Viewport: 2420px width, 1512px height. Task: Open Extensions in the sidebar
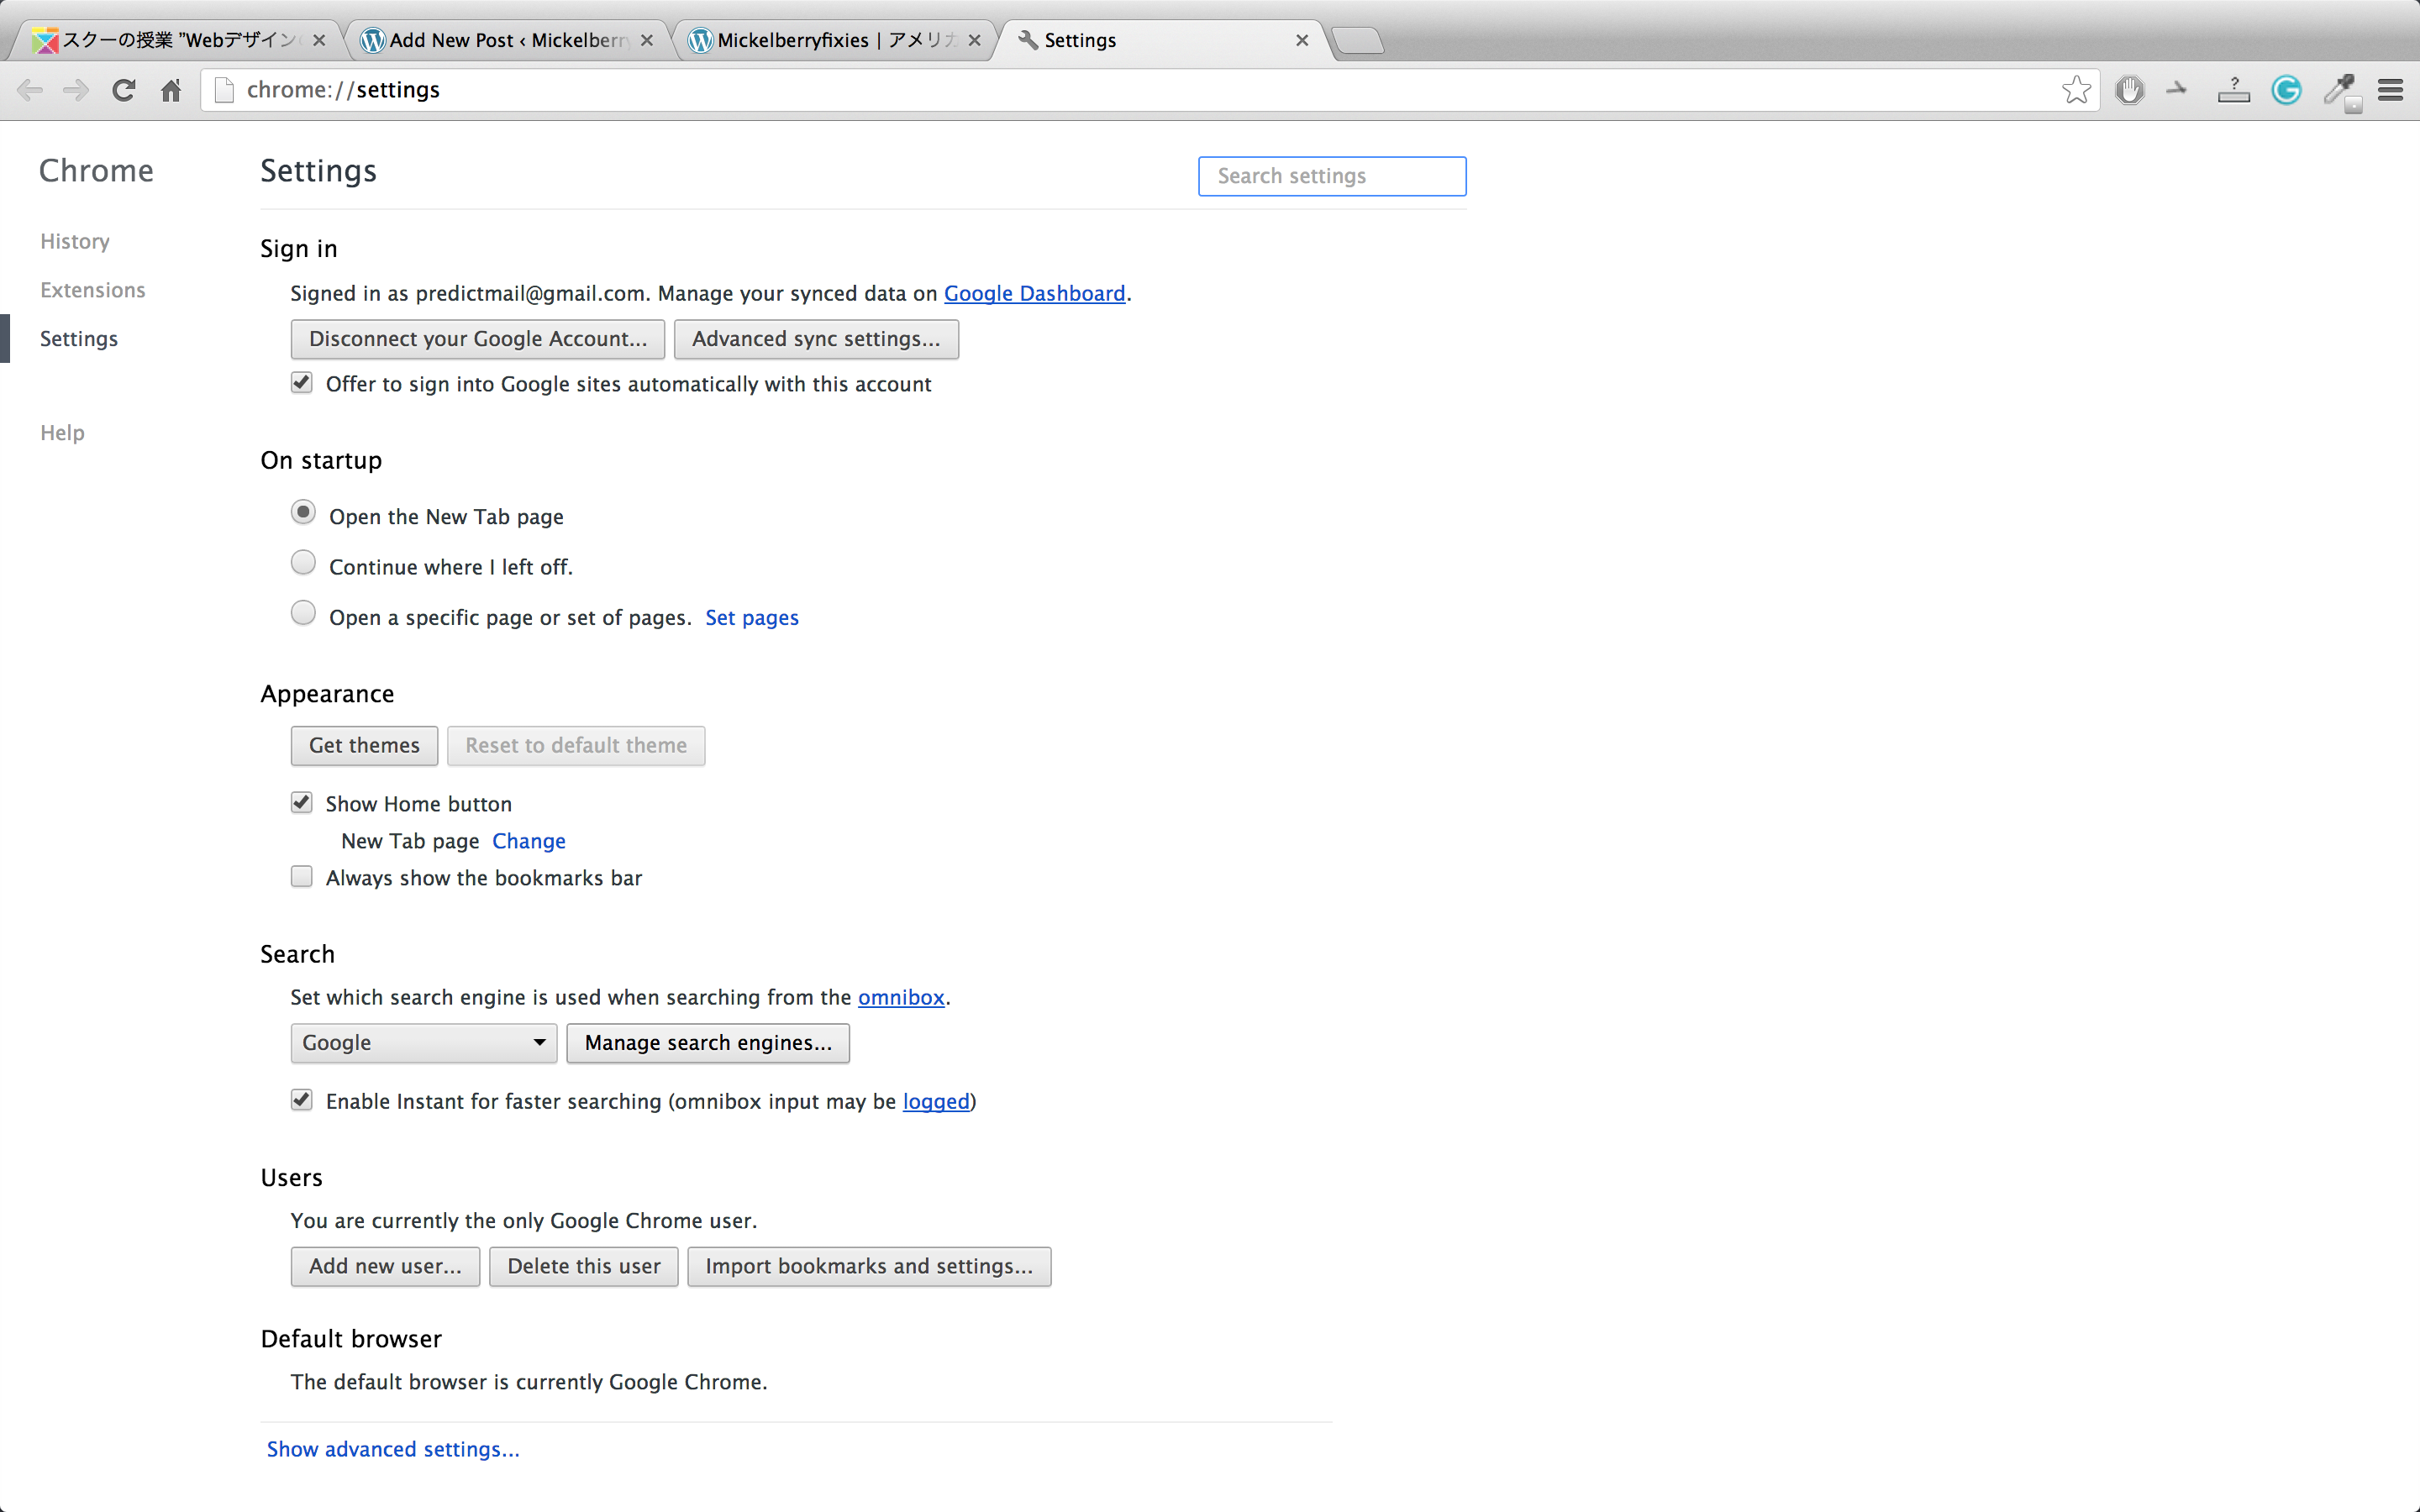(93, 290)
